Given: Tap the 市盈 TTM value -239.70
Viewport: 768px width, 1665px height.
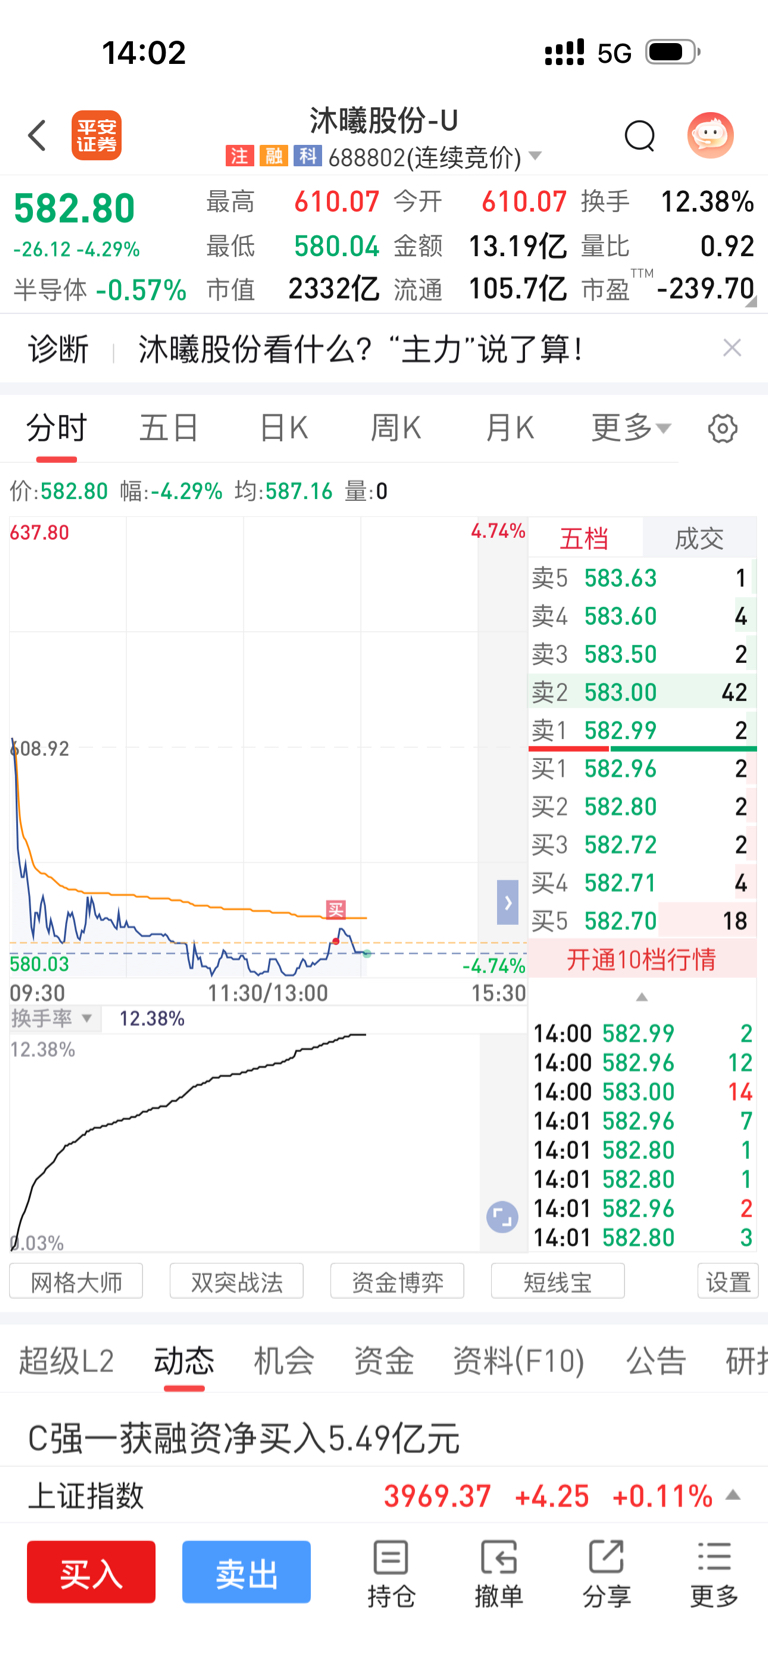Looking at the screenshot, I should [705, 289].
